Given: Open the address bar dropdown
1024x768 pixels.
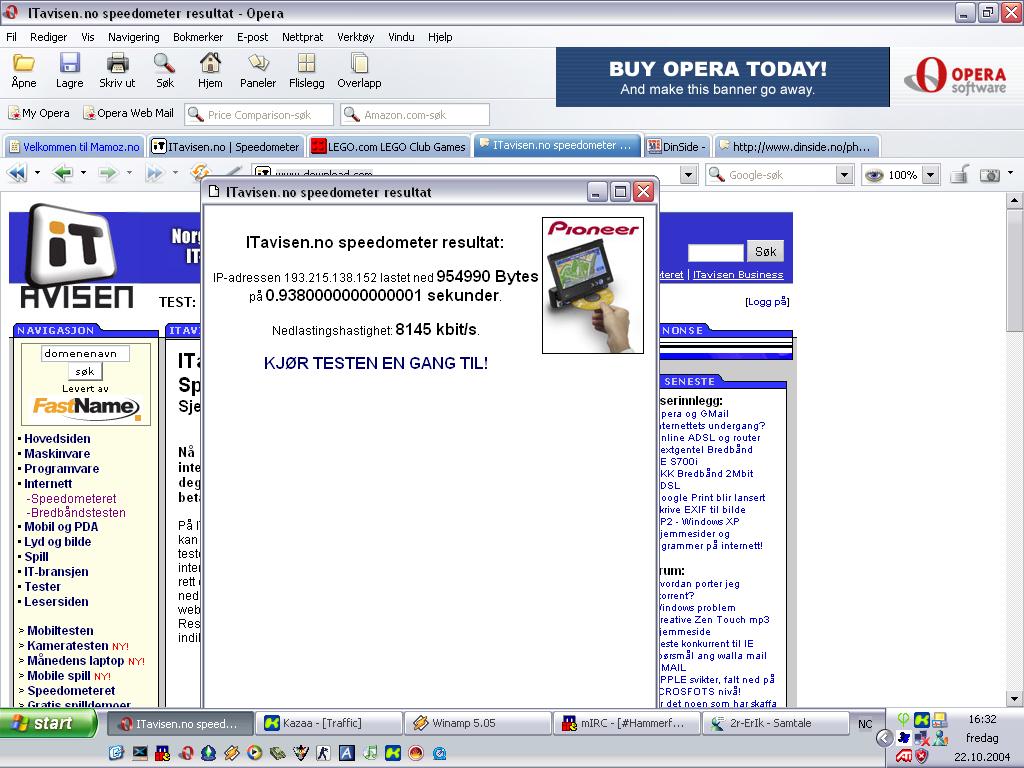Looking at the screenshot, I should [x=688, y=174].
